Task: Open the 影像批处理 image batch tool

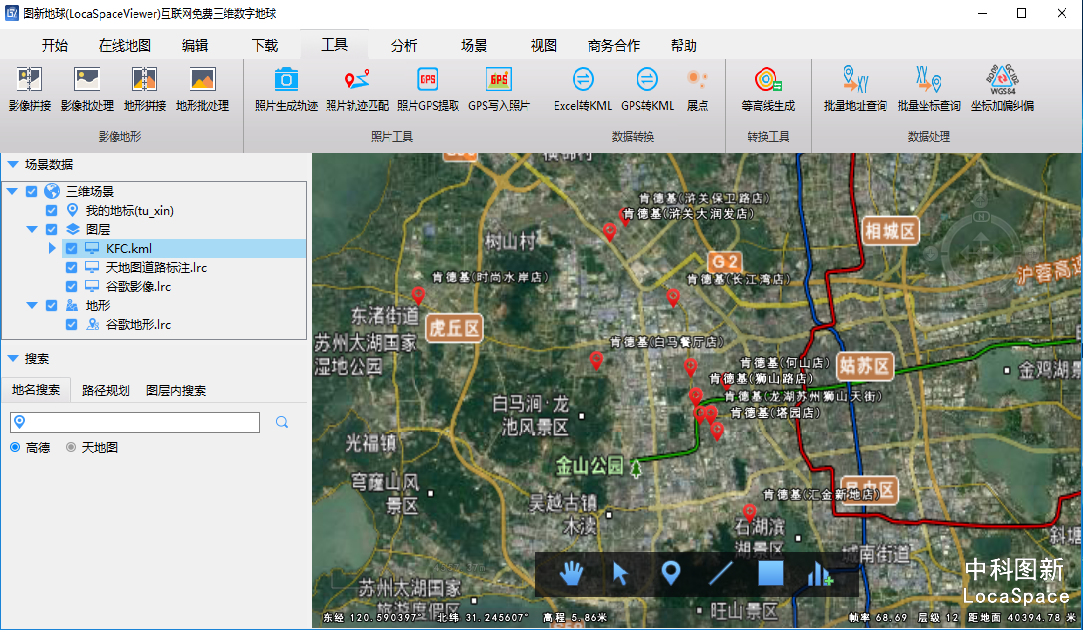Action: 87,90
